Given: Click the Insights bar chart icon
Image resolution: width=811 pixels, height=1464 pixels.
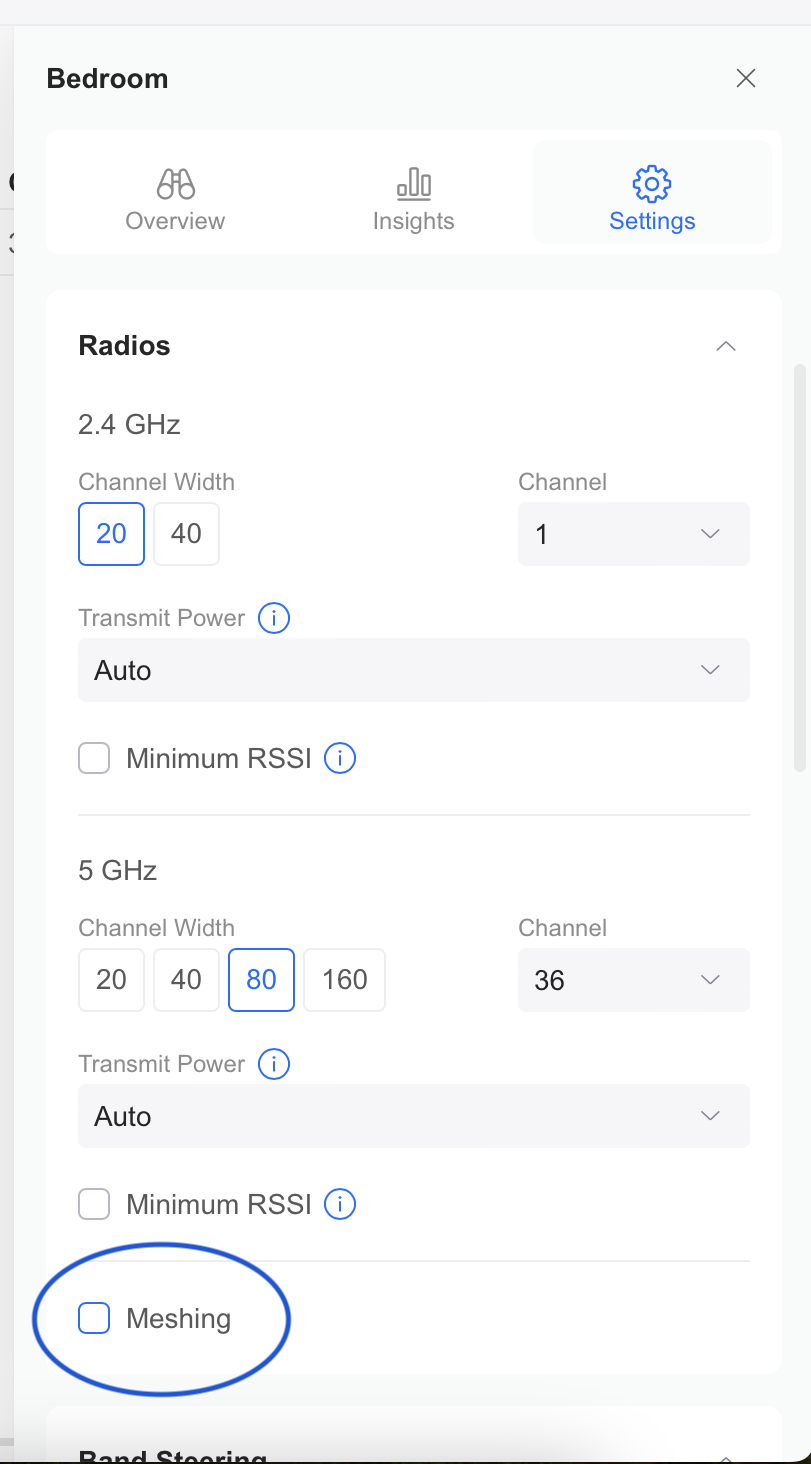Looking at the screenshot, I should point(413,184).
